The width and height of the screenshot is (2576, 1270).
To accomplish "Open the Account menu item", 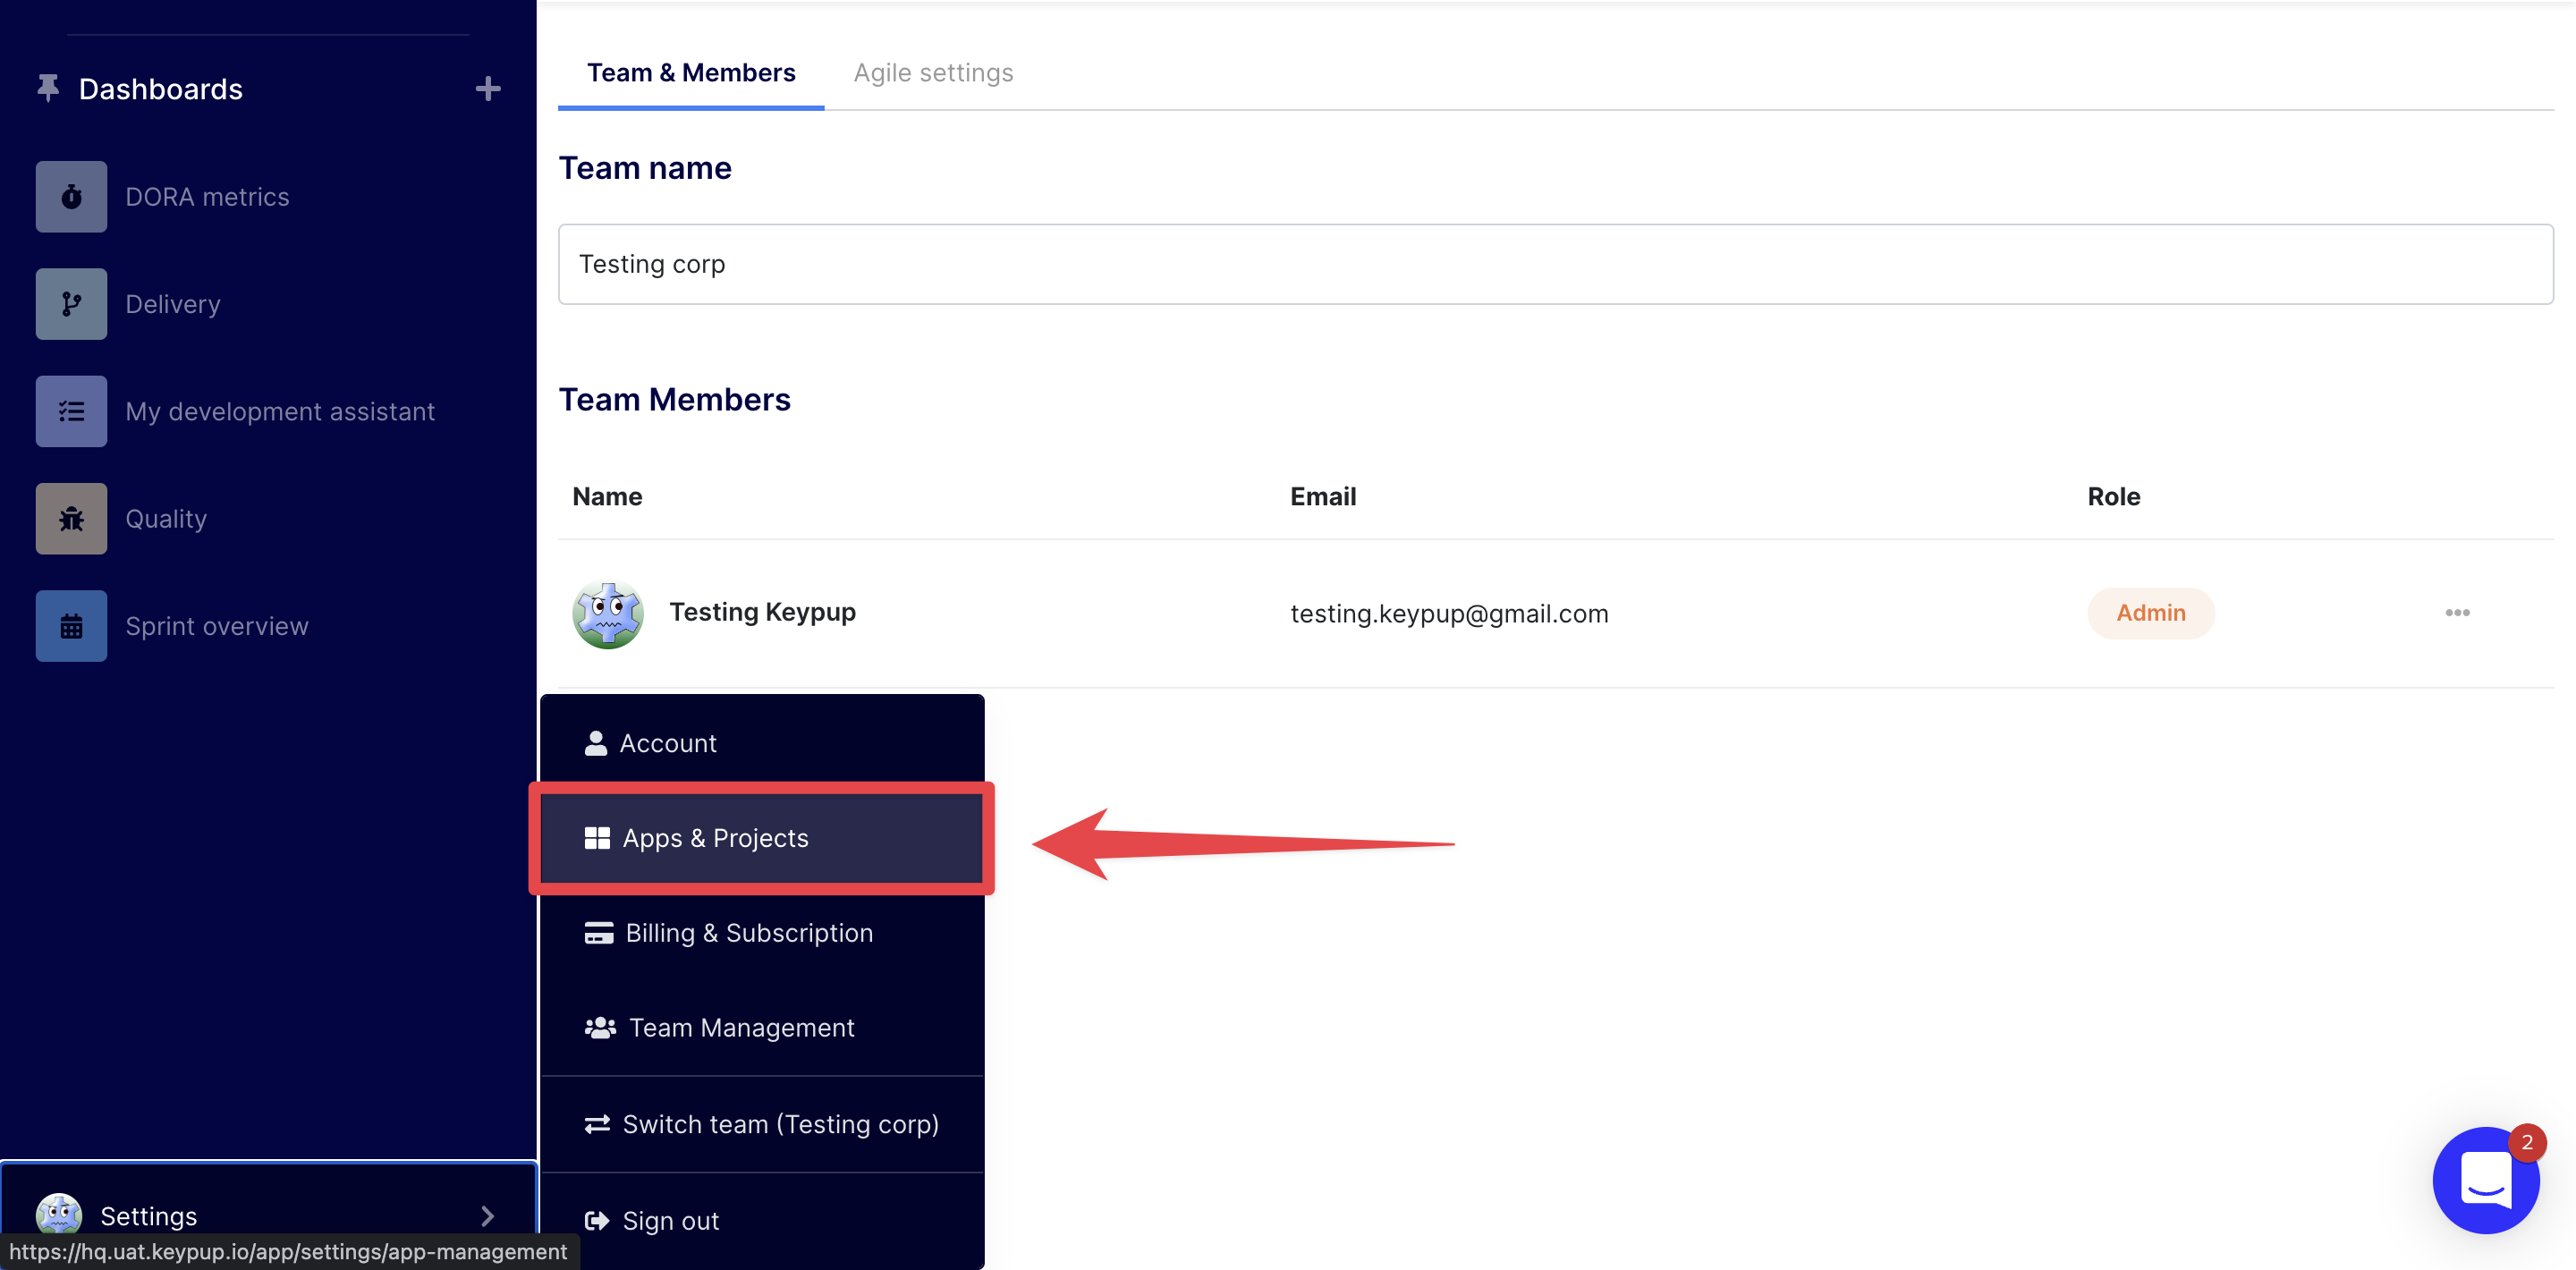I will [x=667, y=743].
